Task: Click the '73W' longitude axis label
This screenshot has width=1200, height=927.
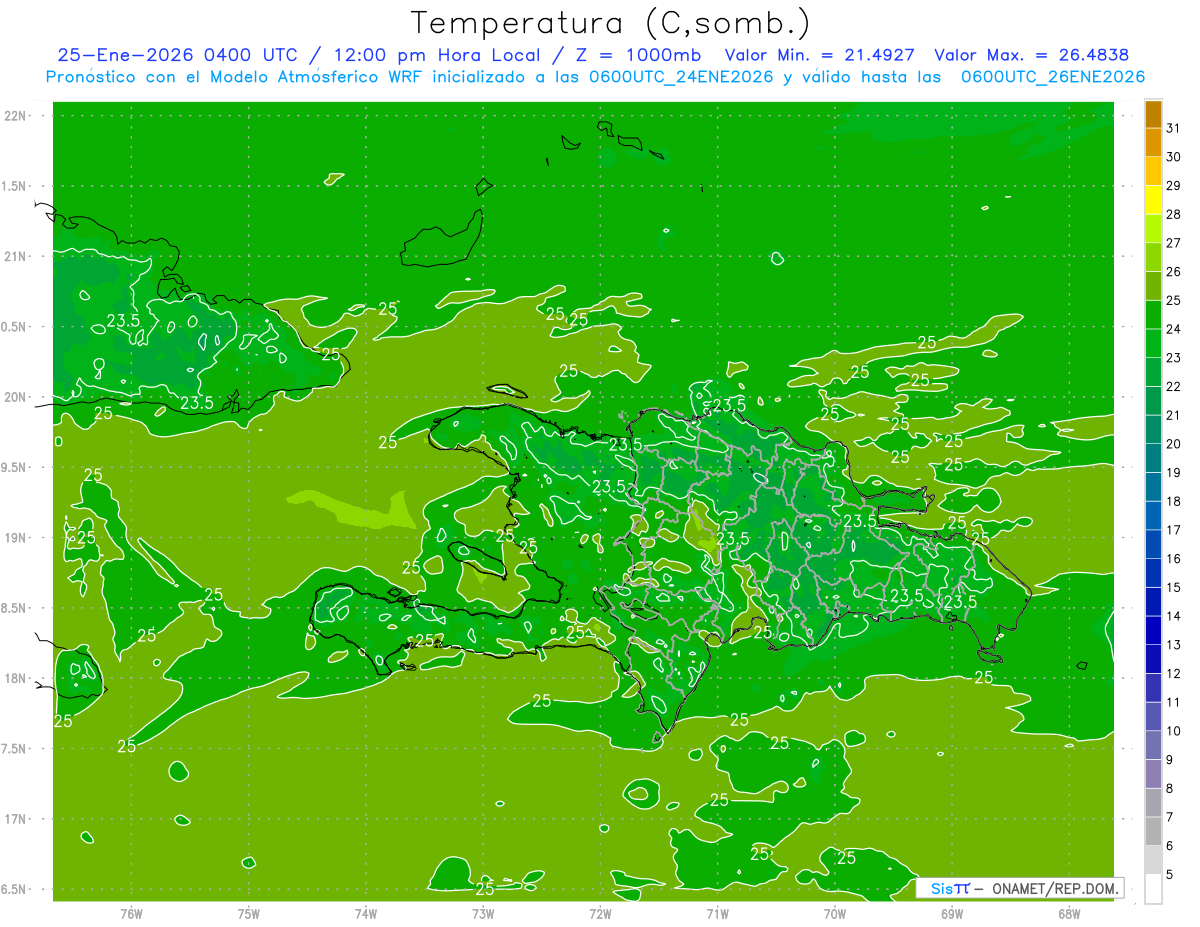Action: tap(483, 913)
